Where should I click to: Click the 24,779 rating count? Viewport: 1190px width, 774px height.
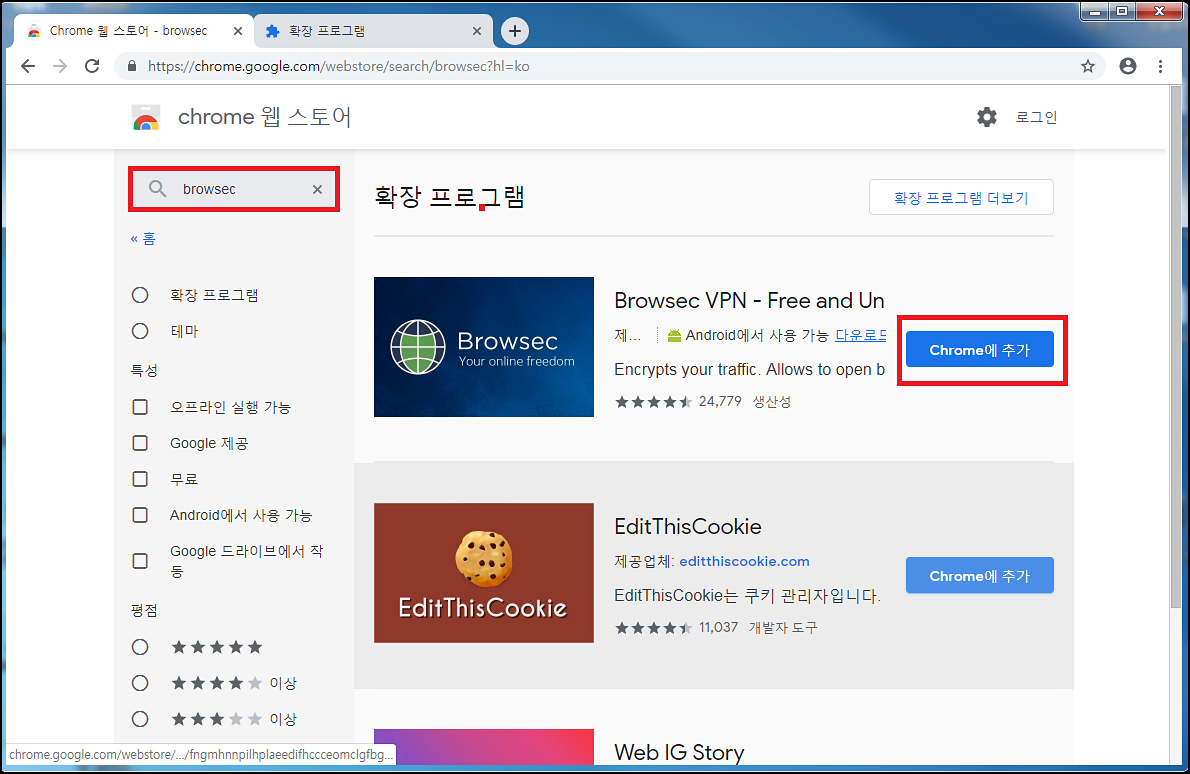pos(719,401)
